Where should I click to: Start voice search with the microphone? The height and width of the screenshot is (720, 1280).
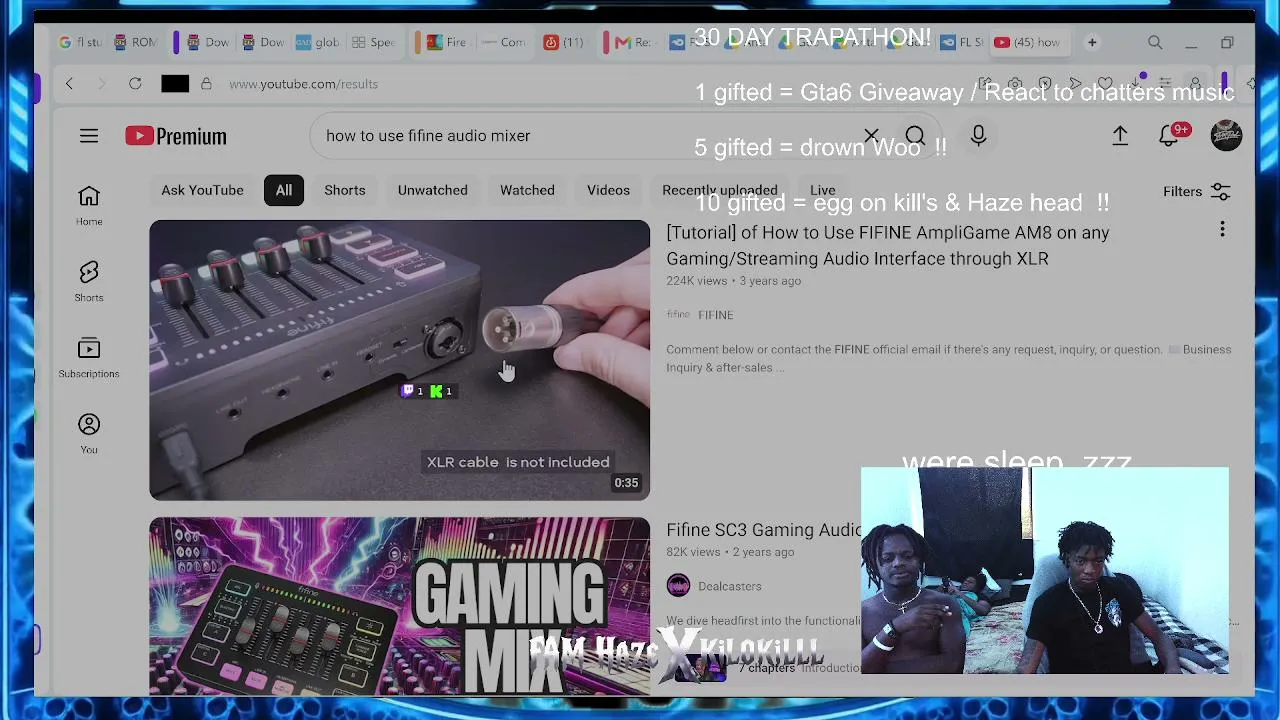coord(978,136)
